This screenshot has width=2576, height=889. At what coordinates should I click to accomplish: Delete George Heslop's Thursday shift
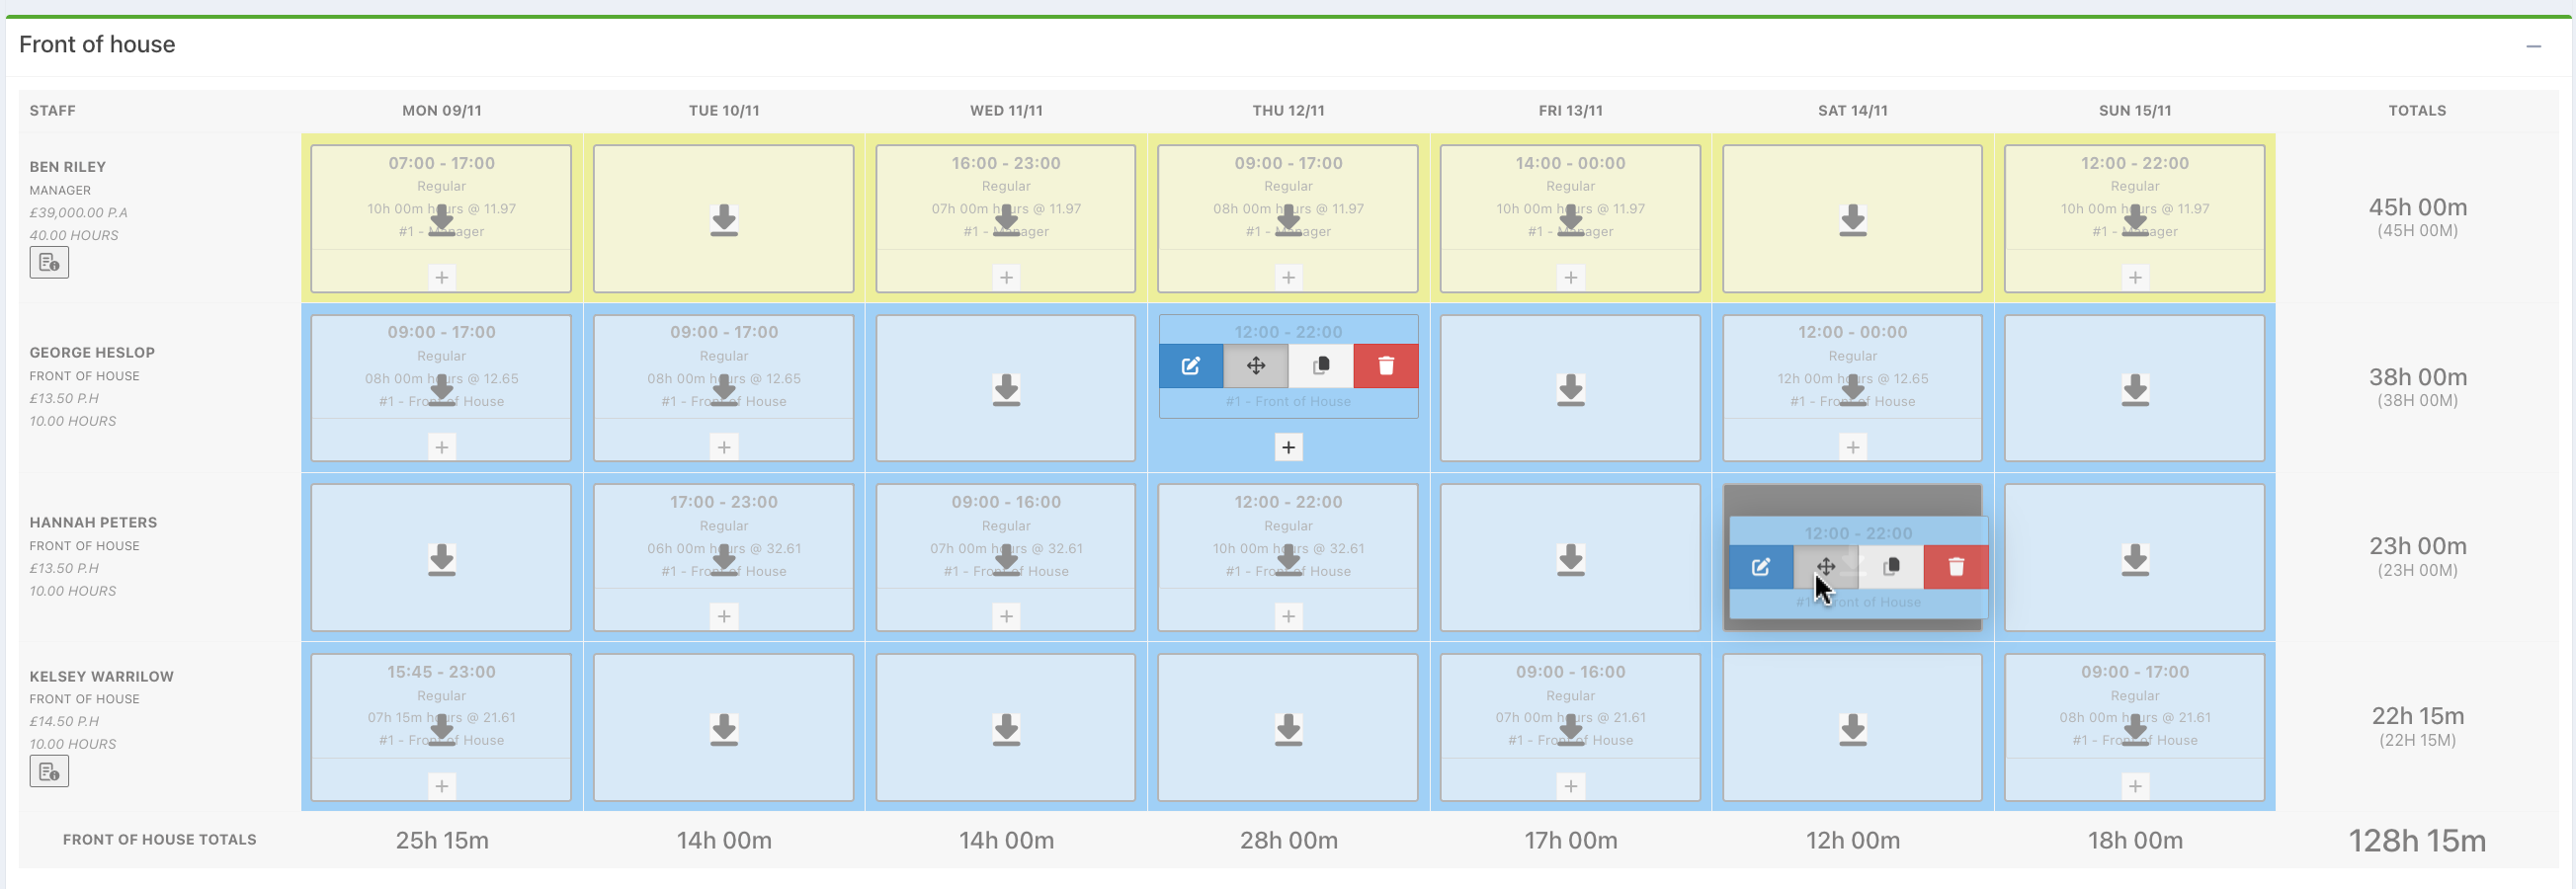1386,366
